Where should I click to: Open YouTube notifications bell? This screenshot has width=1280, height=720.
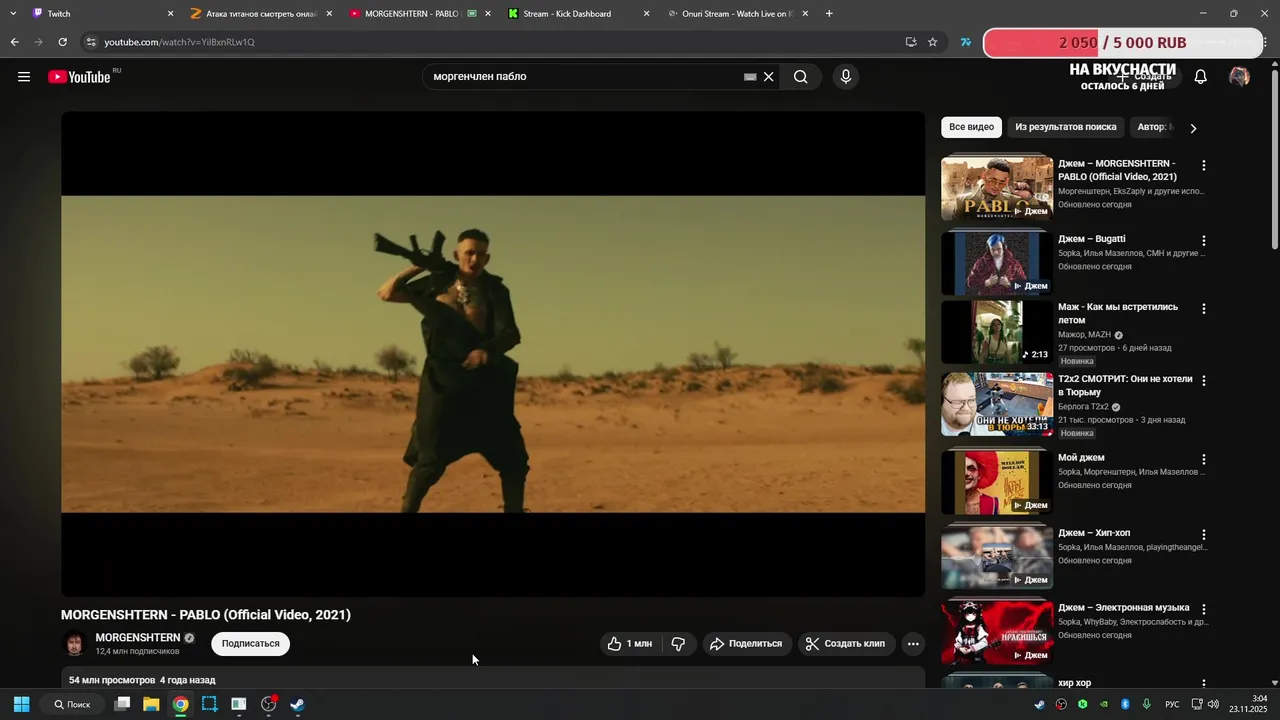[x=1201, y=77]
